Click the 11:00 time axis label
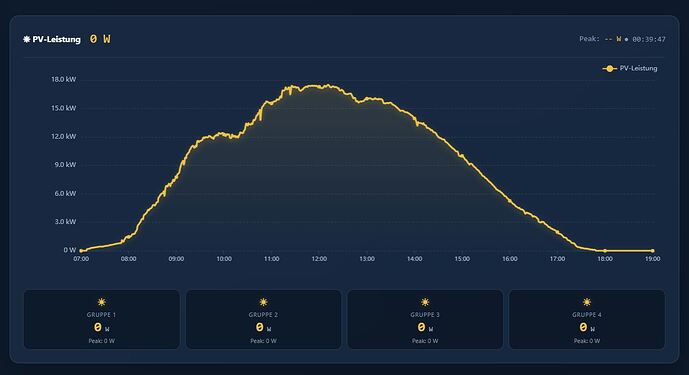This screenshot has height=375, width=689. click(272, 259)
